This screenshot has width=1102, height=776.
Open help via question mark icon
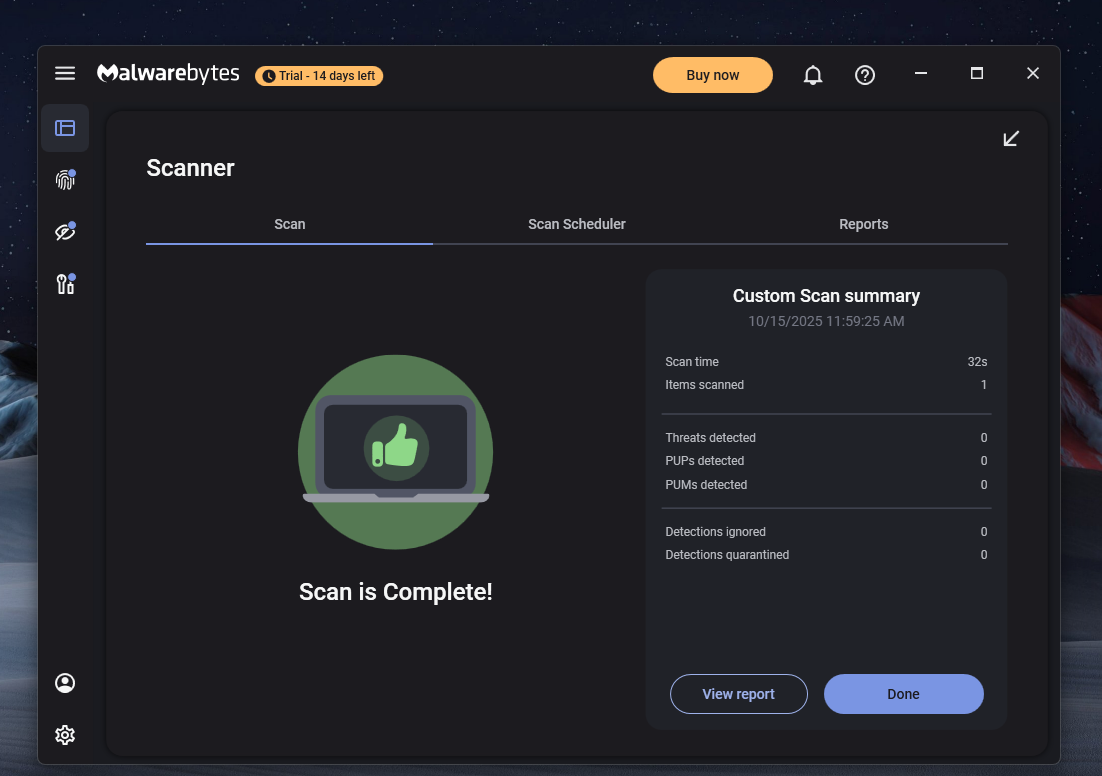(865, 75)
